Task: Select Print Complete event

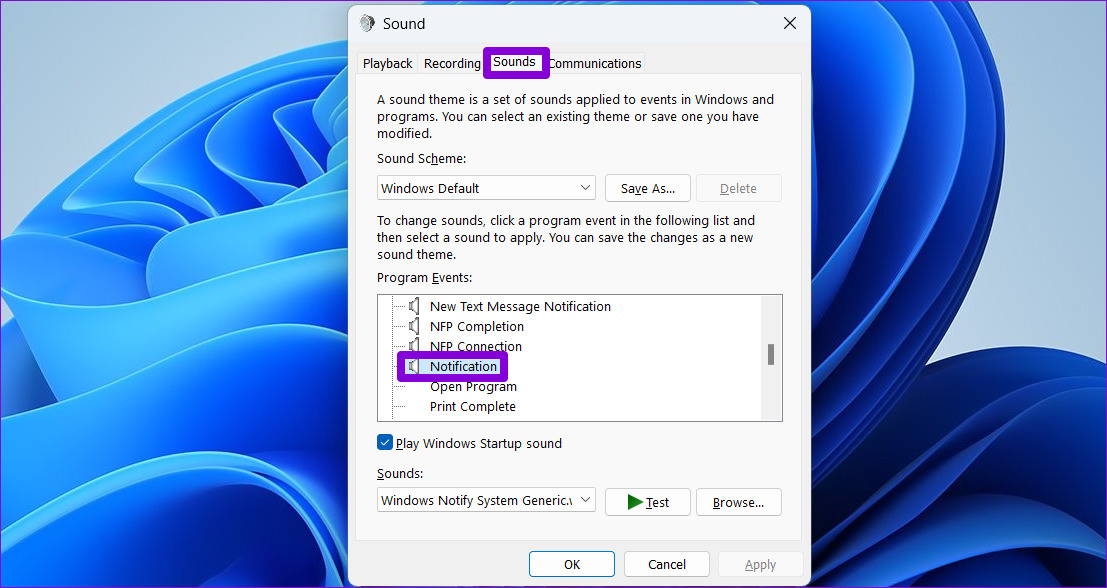Action: tap(472, 406)
